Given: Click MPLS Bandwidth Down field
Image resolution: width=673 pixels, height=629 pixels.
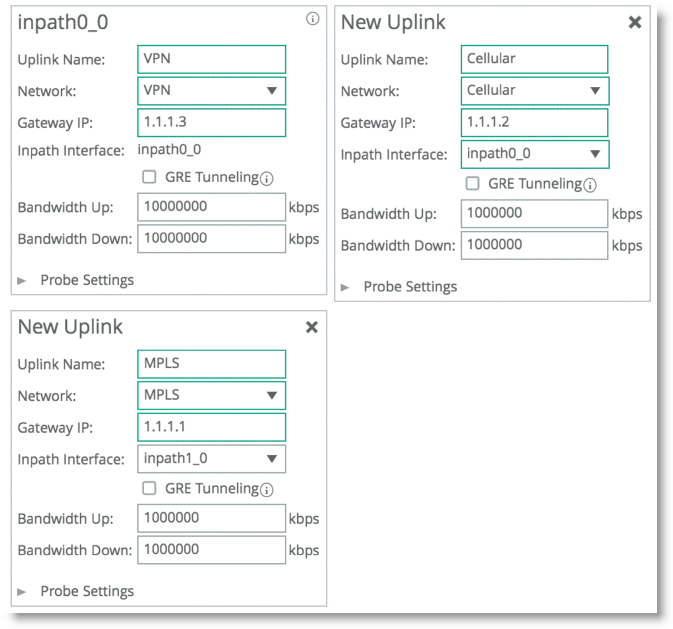Looking at the screenshot, I should 211,549.
